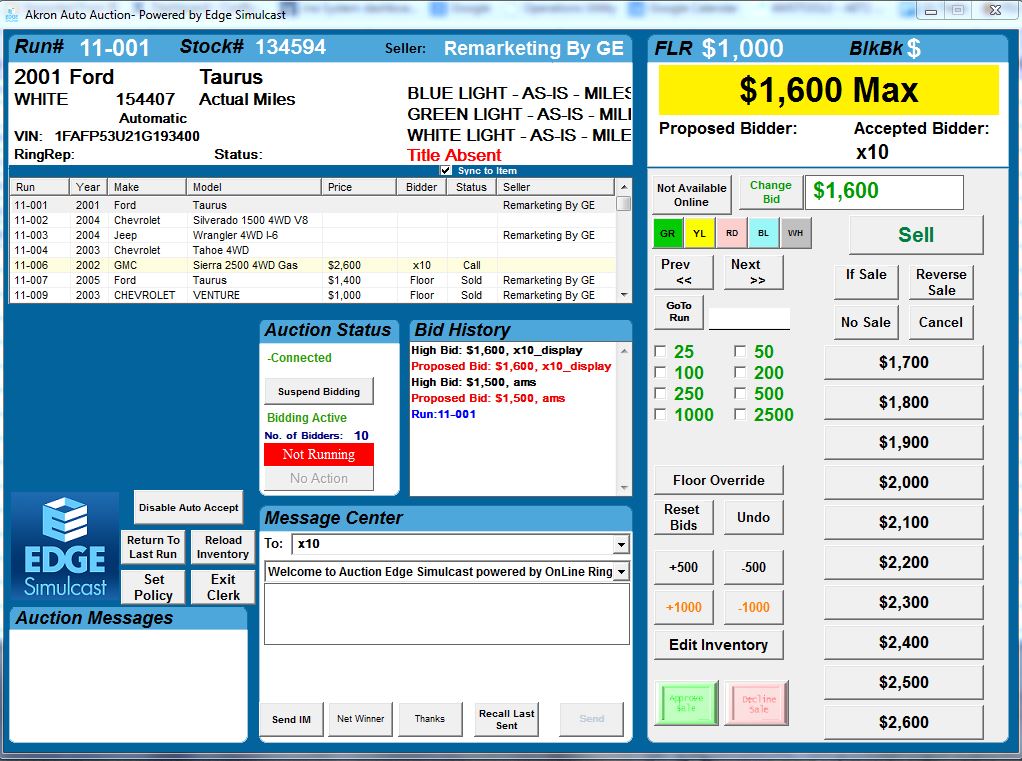Open the message To recipient dropdown

pos(621,544)
